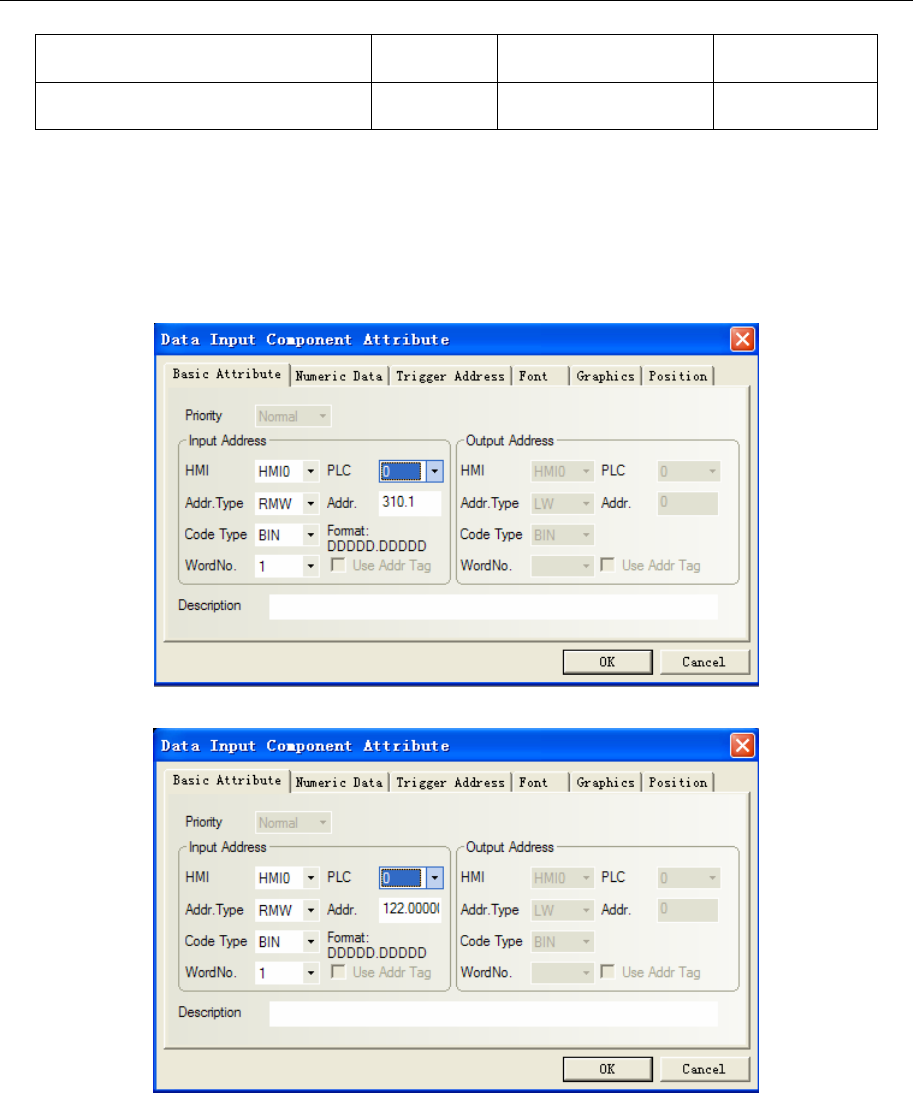
Task: Confirm lower dialog with OK
Action: coord(607,1069)
